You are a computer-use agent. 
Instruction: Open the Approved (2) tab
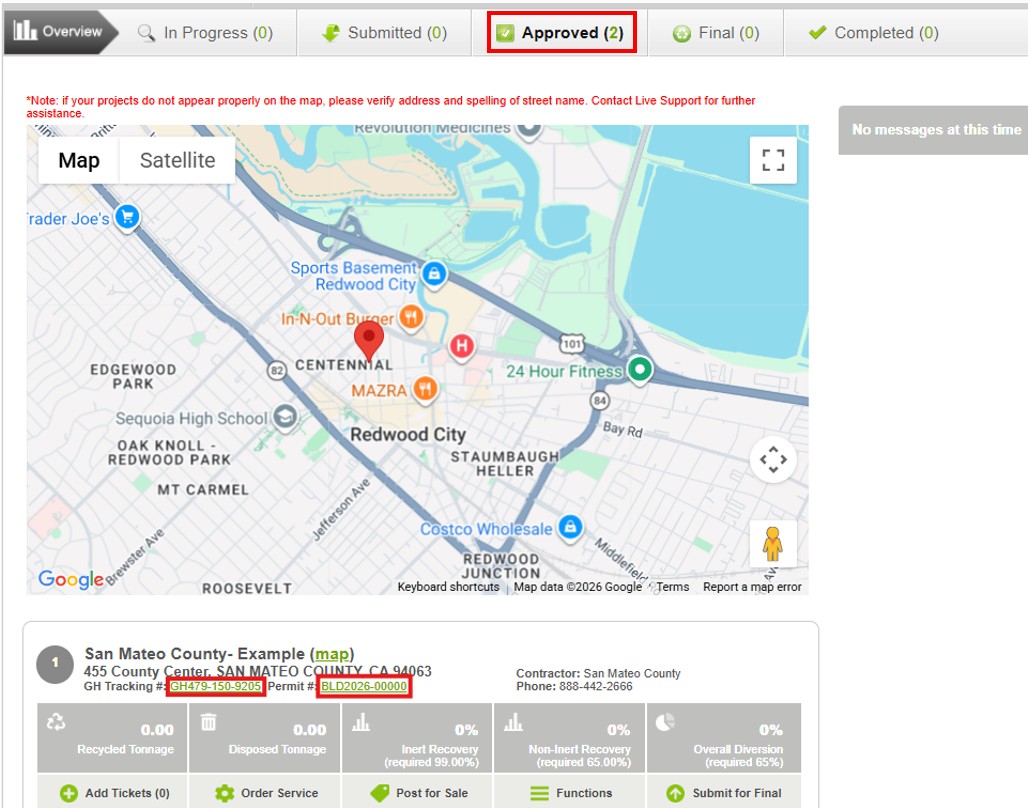point(561,33)
